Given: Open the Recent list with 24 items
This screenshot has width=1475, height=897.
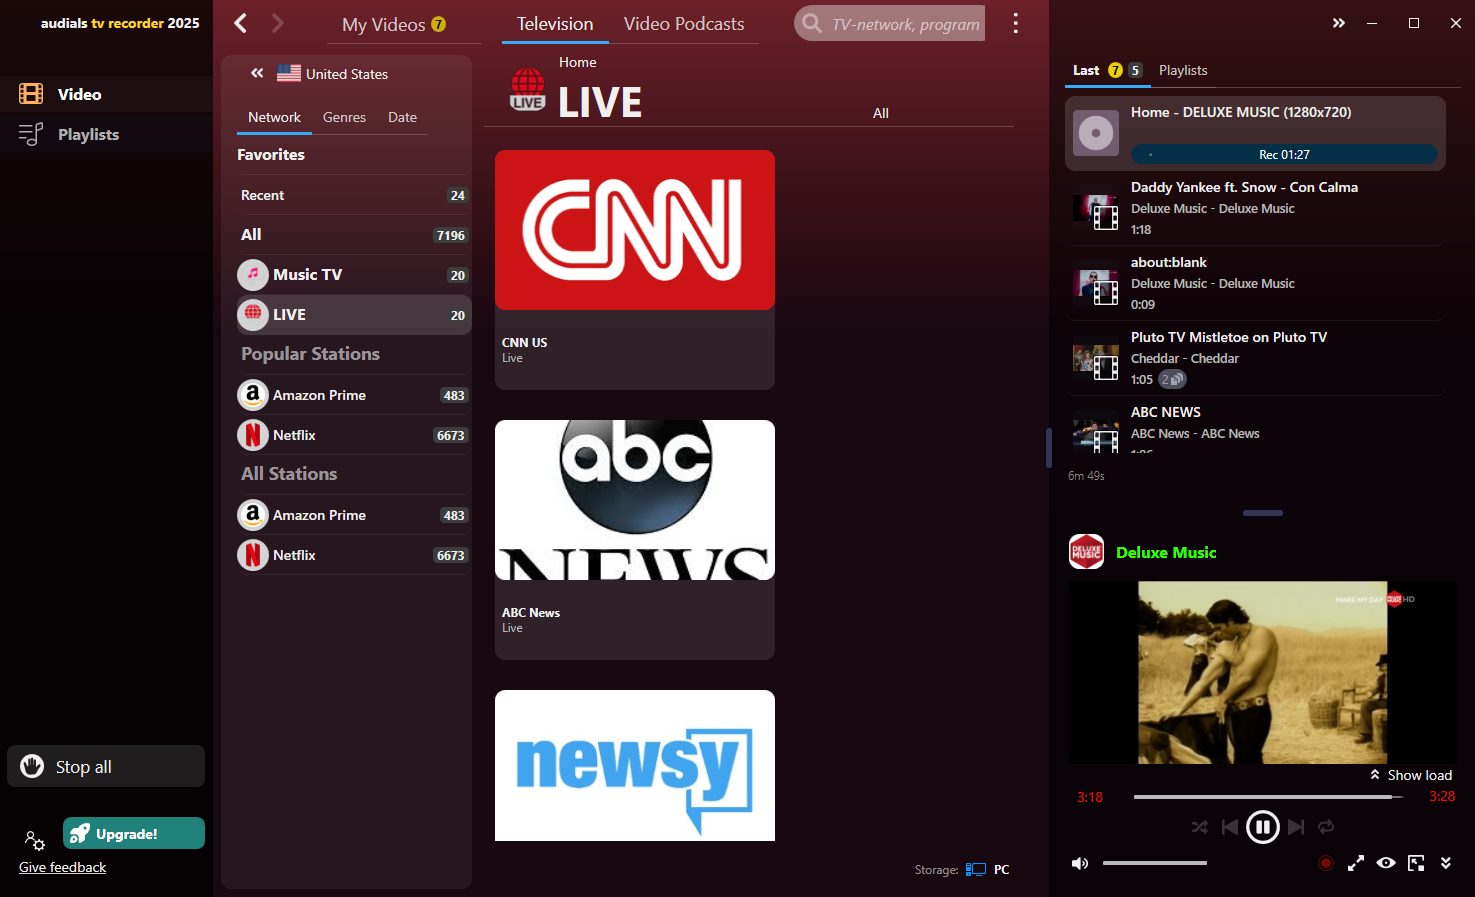Looking at the screenshot, I should tap(353, 195).
